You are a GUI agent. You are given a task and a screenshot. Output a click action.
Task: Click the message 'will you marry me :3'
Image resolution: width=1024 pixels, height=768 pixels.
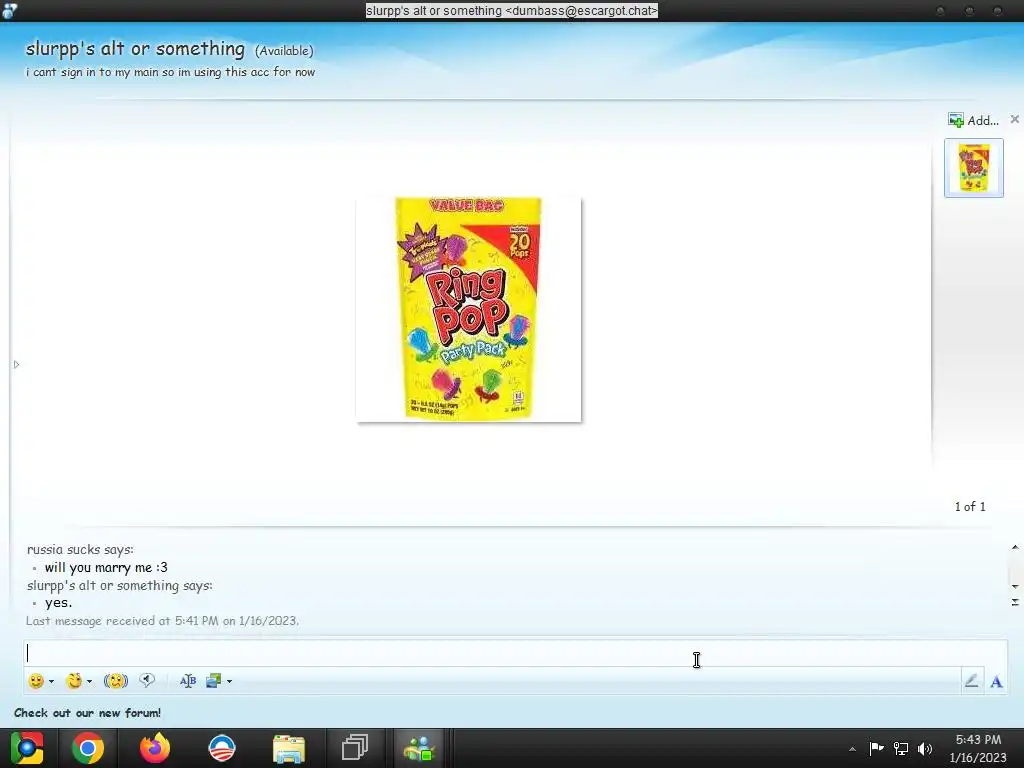click(x=106, y=568)
